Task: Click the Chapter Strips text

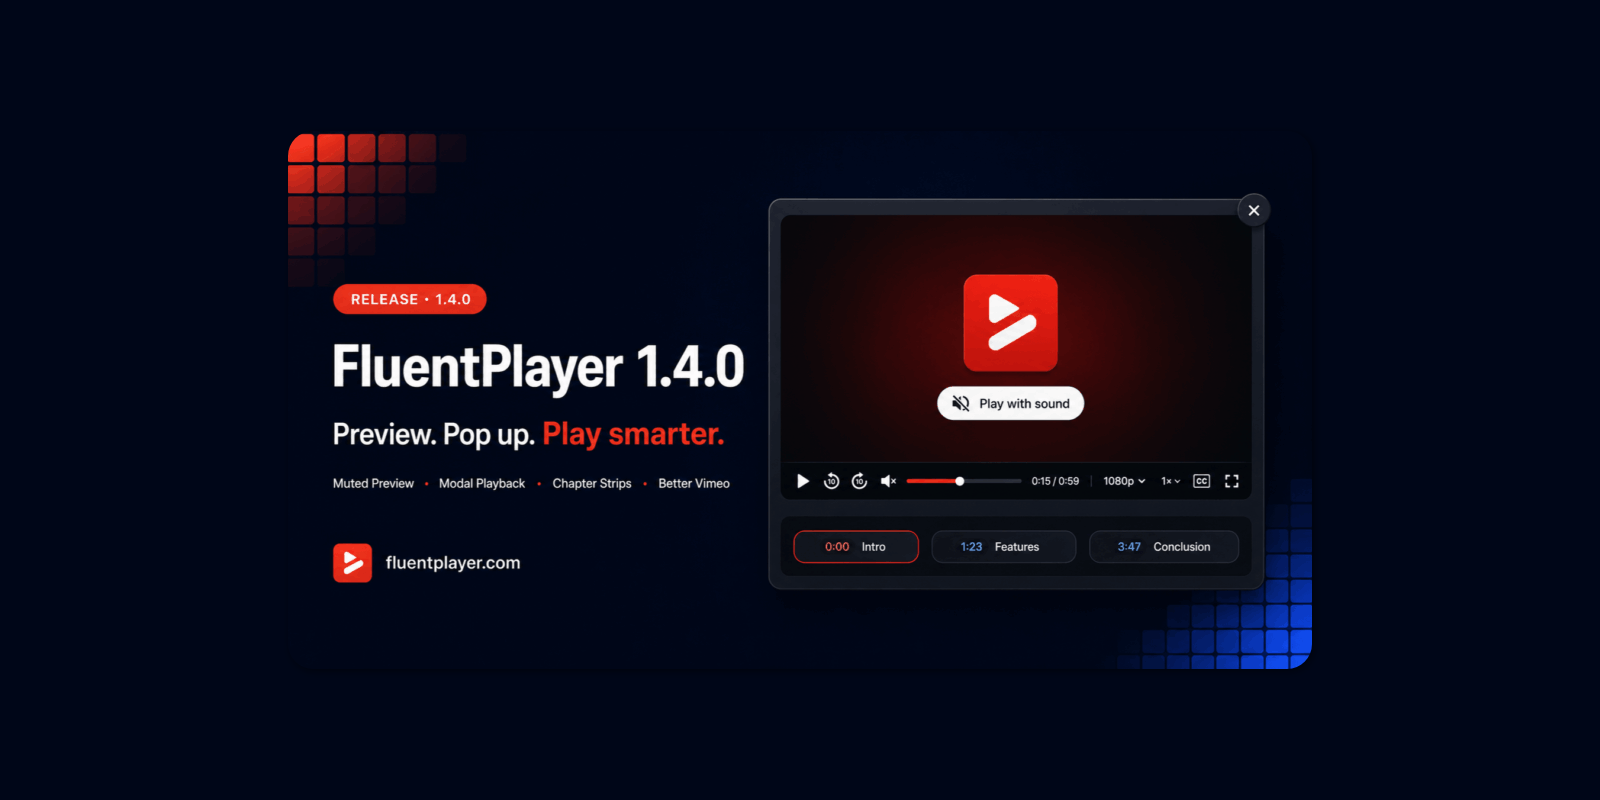Action: (x=592, y=483)
